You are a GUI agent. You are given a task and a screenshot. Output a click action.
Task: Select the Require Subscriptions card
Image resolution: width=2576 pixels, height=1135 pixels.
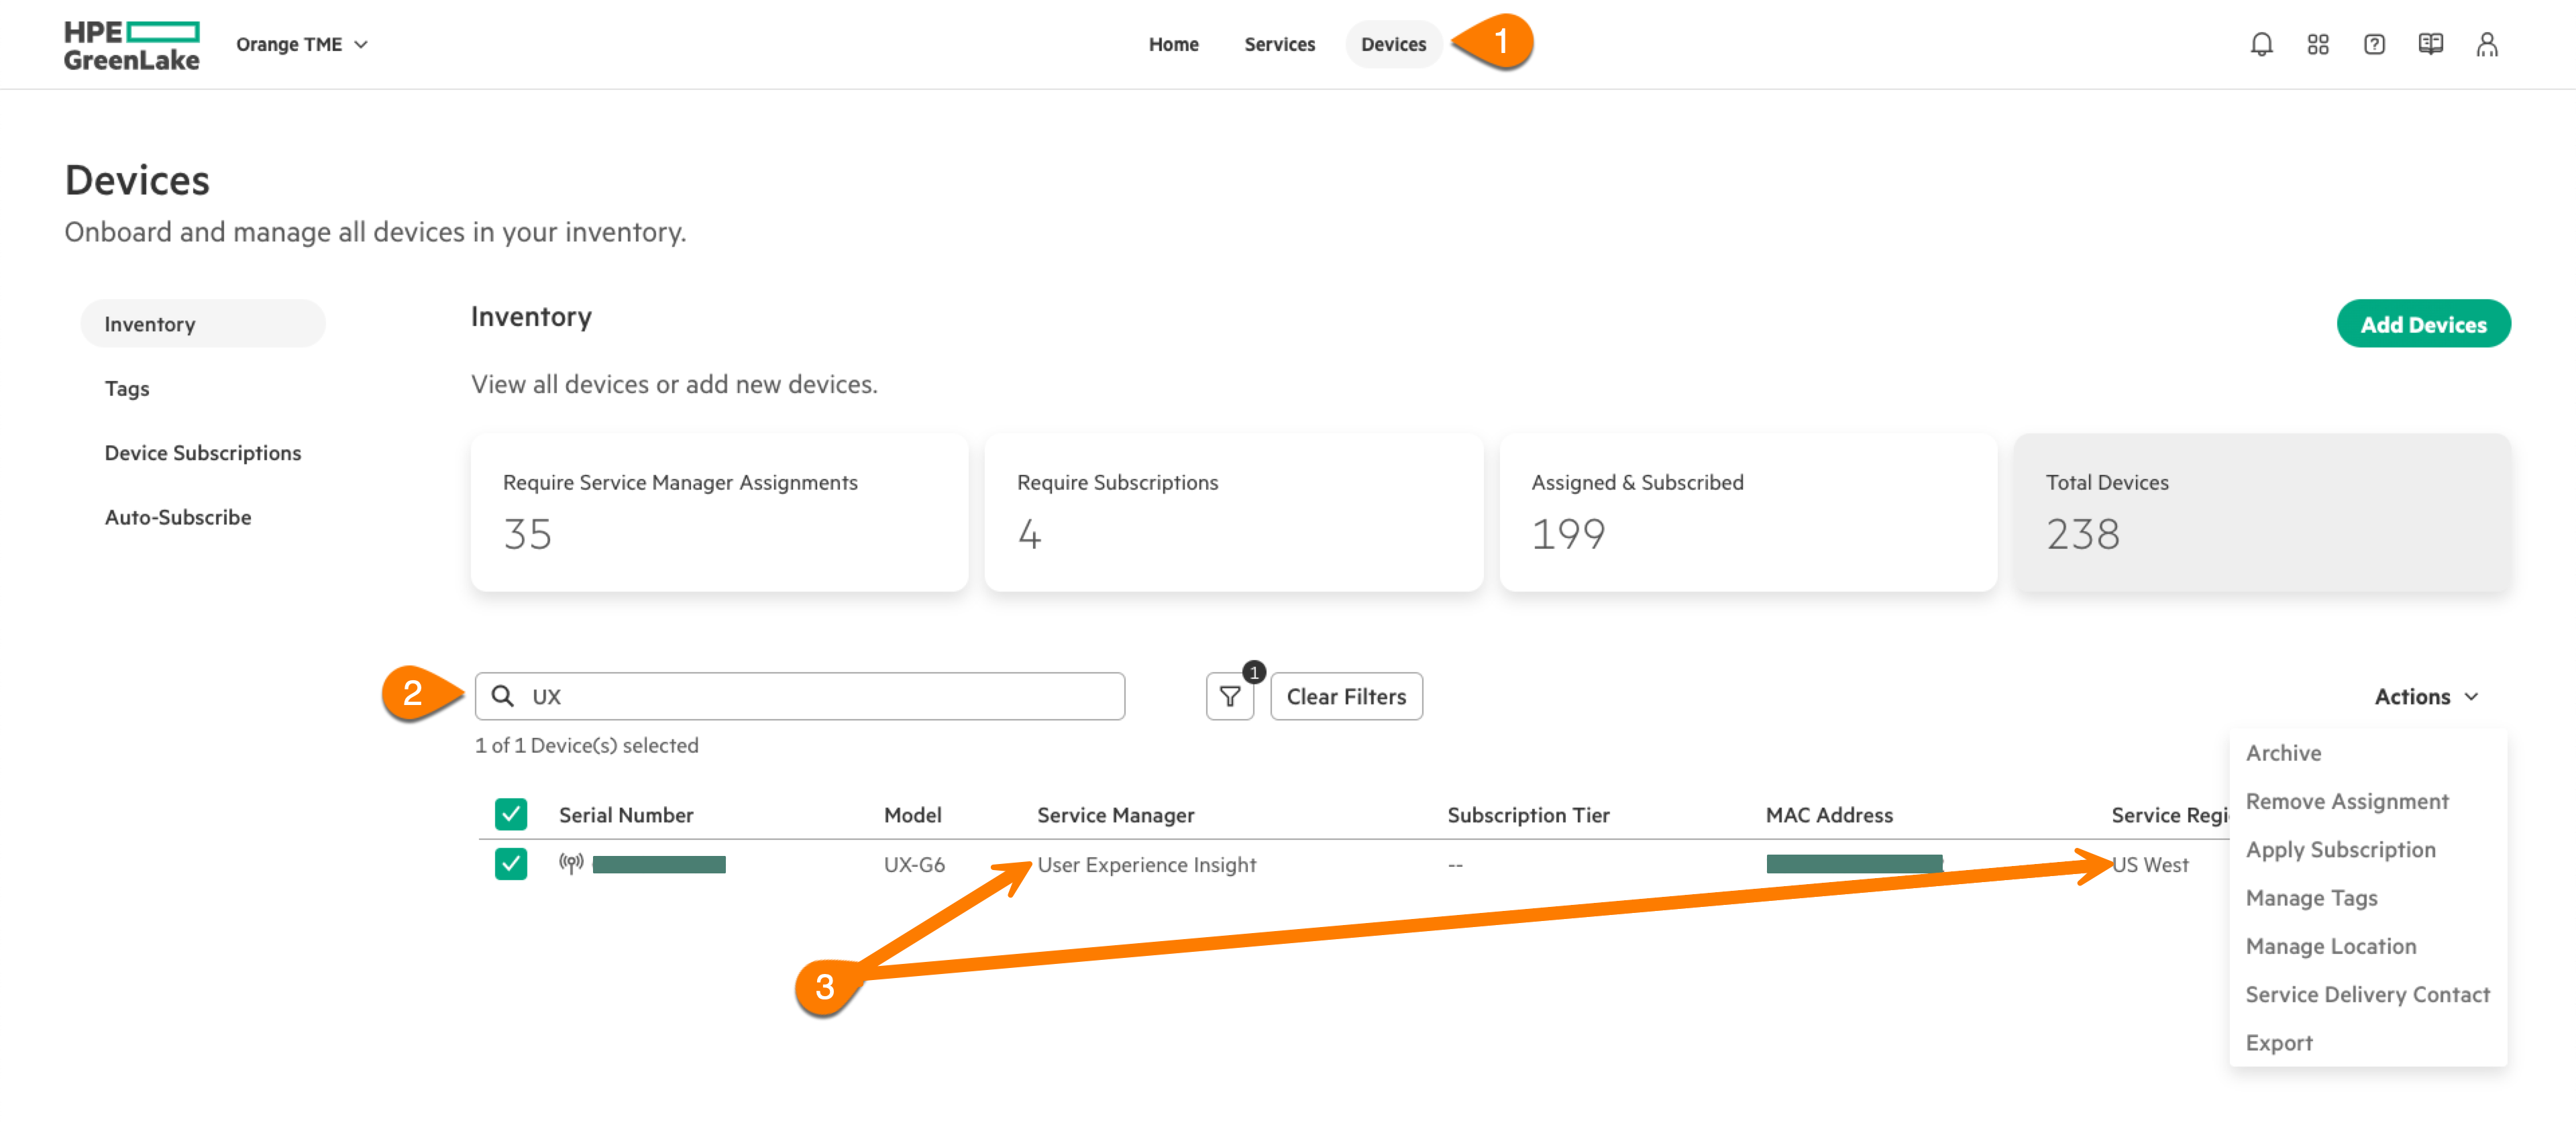1233,512
